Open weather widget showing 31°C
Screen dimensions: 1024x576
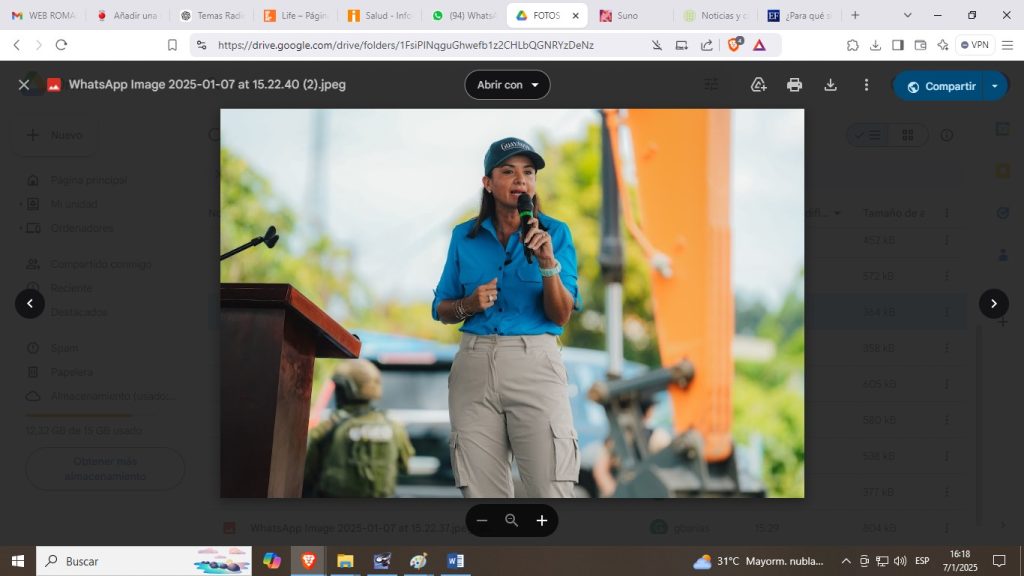pyautogui.click(x=758, y=561)
